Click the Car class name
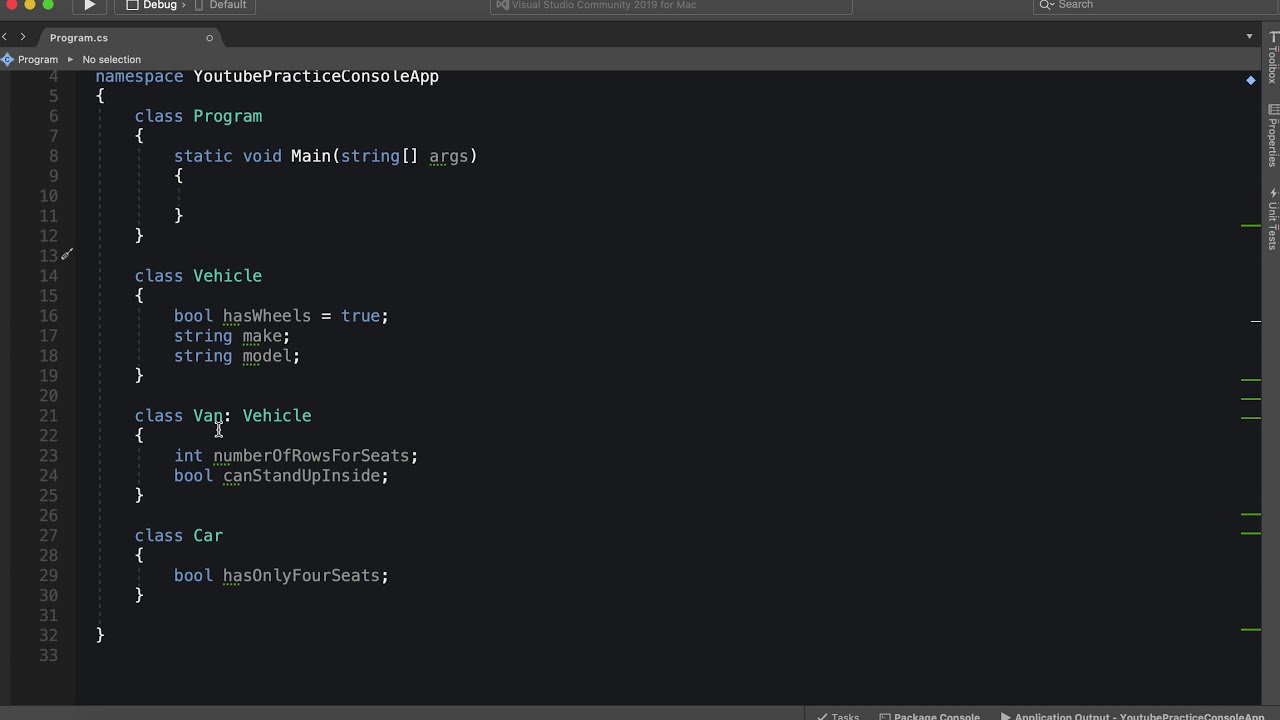Image resolution: width=1280 pixels, height=720 pixels. pyautogui.click(x=208, y=536)
